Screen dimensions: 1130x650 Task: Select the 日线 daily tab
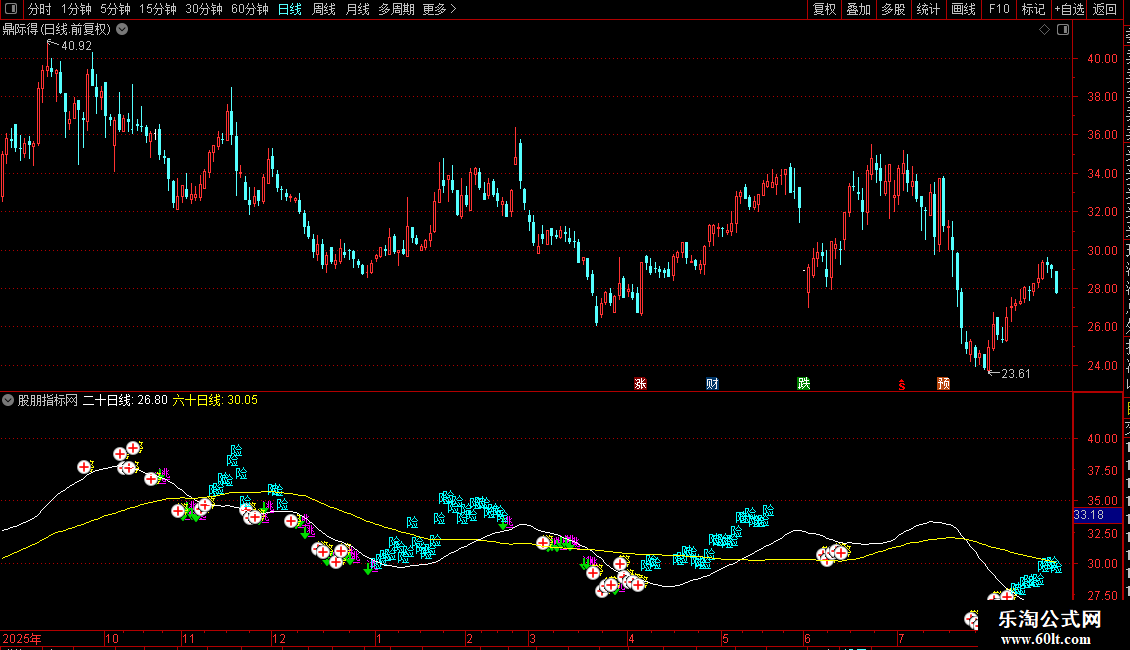pyautogui.click(x=290, y=9)
